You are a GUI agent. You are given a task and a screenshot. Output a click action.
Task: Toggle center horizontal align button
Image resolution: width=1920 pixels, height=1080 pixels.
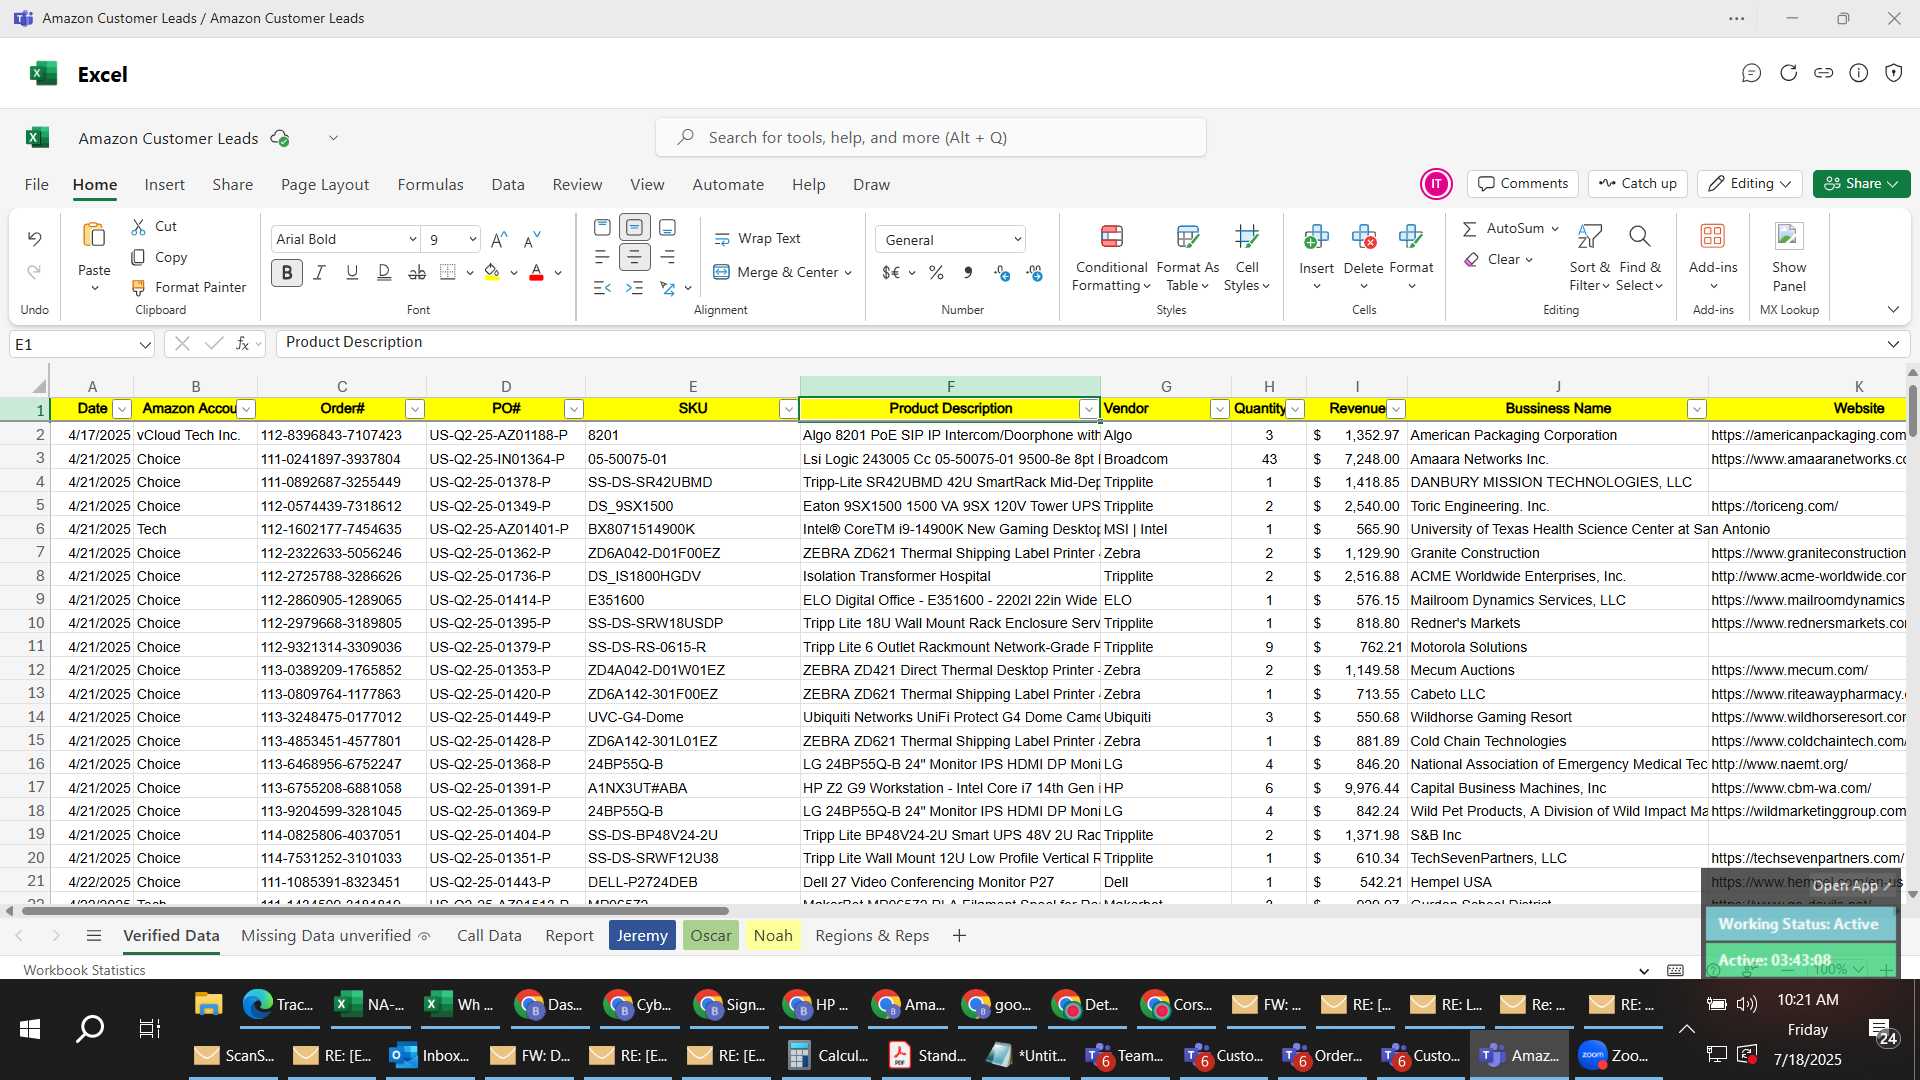point(634,257)
